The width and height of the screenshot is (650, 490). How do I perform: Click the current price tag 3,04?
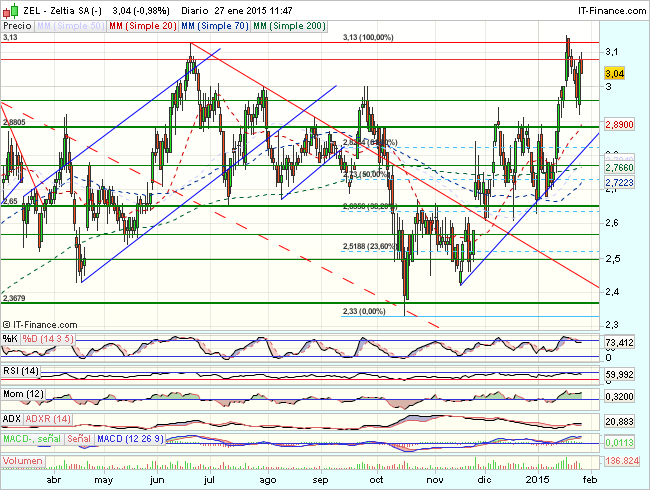click(x=616, y=73)
